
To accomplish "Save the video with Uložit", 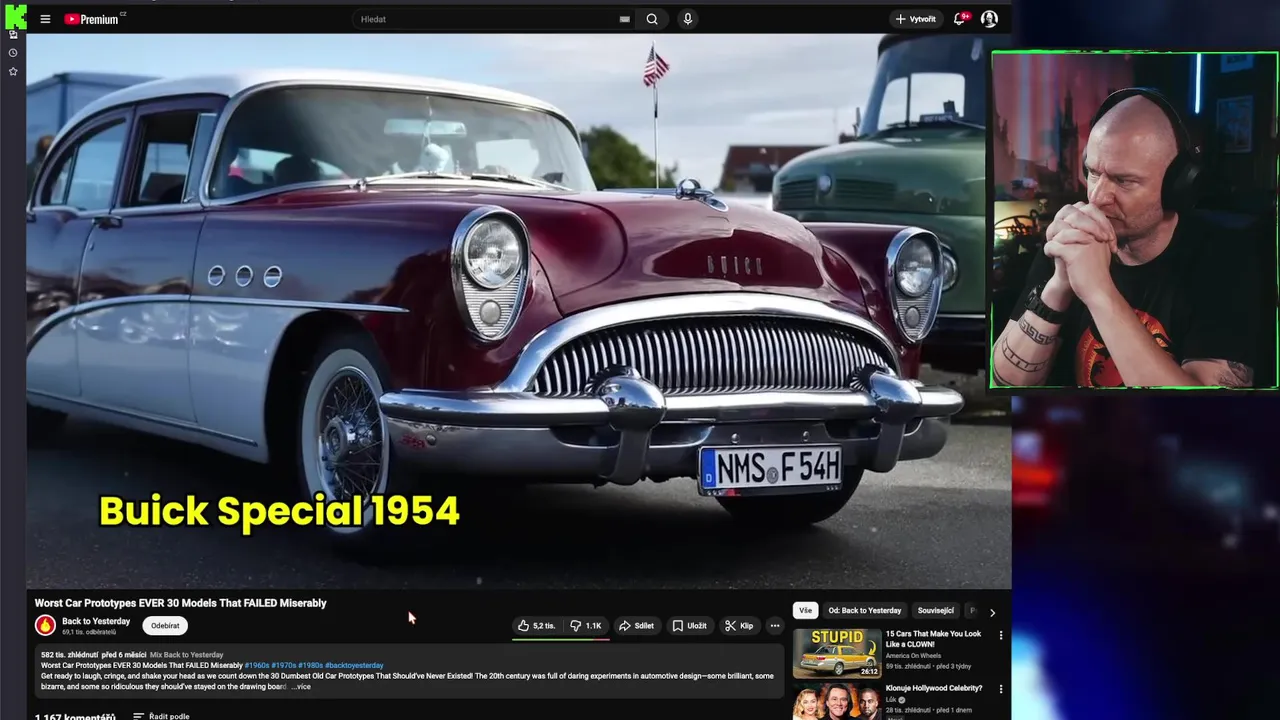I will click(689, 626).
